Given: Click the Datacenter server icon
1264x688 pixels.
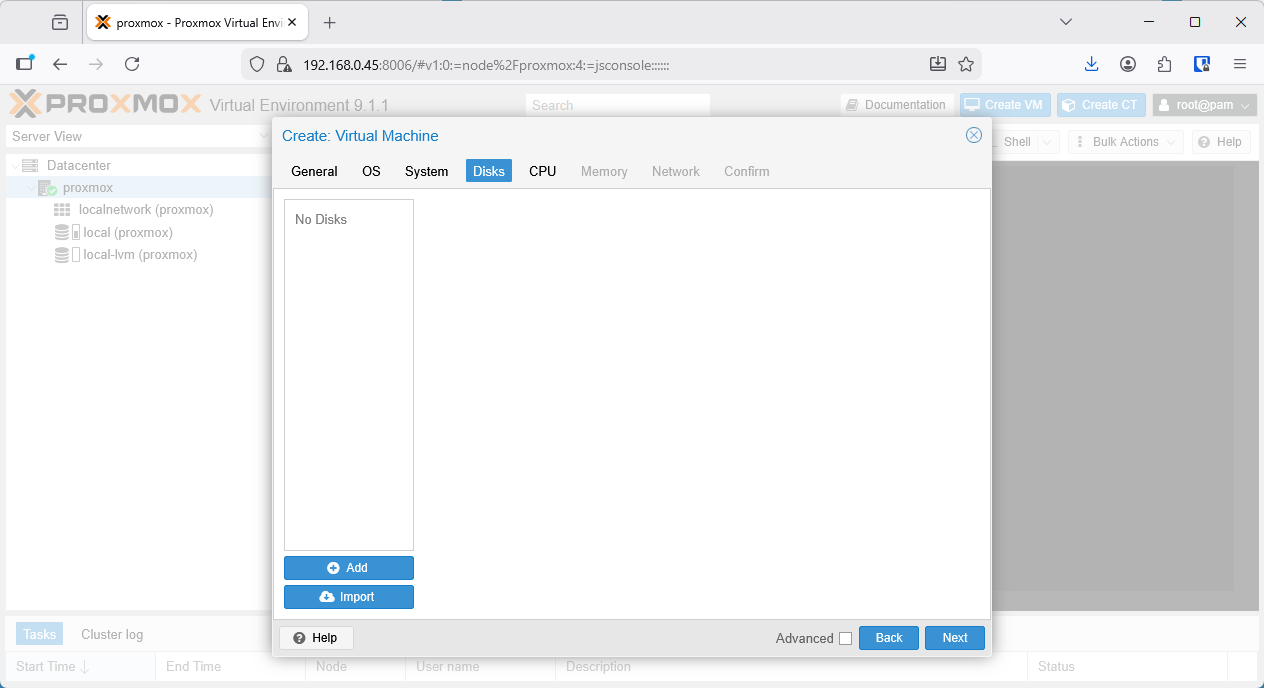Looking at the screenshot, I should point(30,165).
